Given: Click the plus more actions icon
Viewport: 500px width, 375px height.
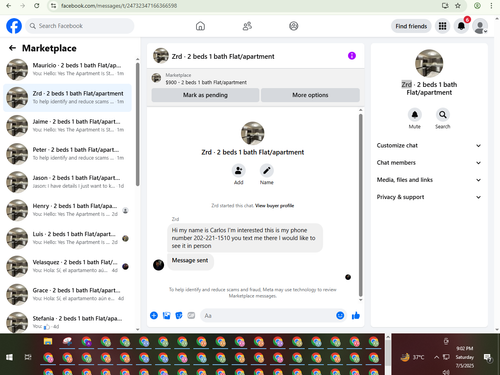Looking at the screenshot, I should [x=154, y=315].
